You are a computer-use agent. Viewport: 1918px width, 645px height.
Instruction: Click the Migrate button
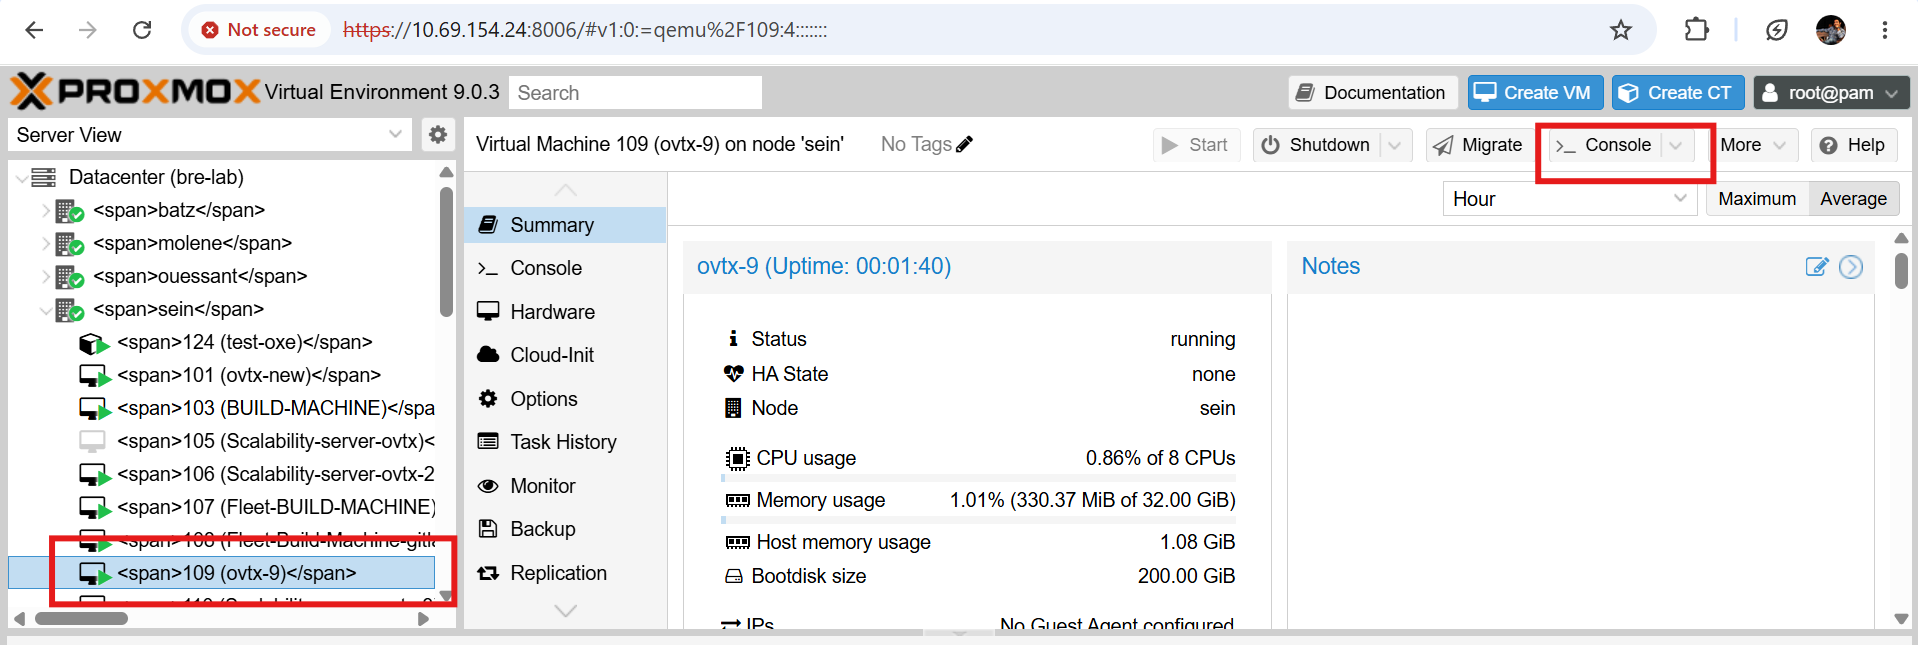point(1478,145)
